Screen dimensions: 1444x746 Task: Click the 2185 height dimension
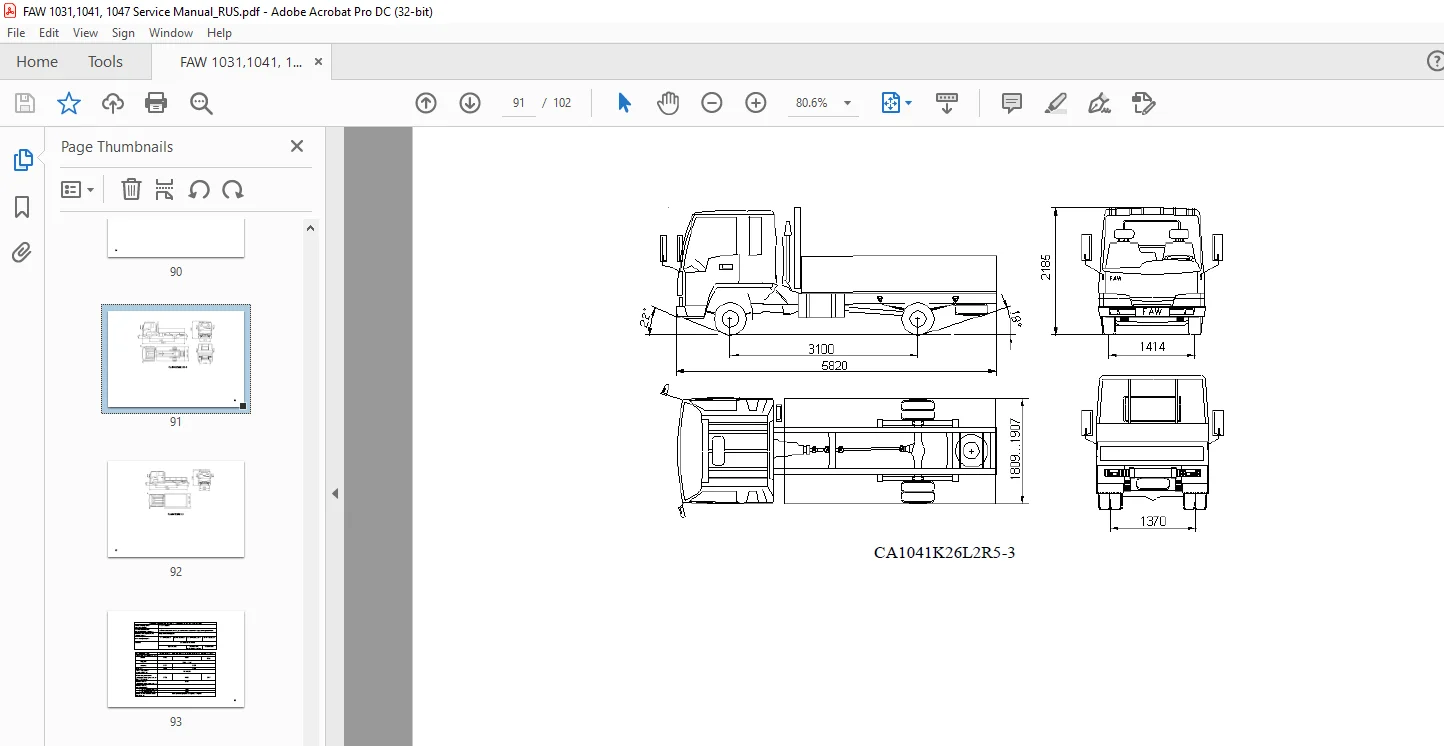pos(1046,266)
